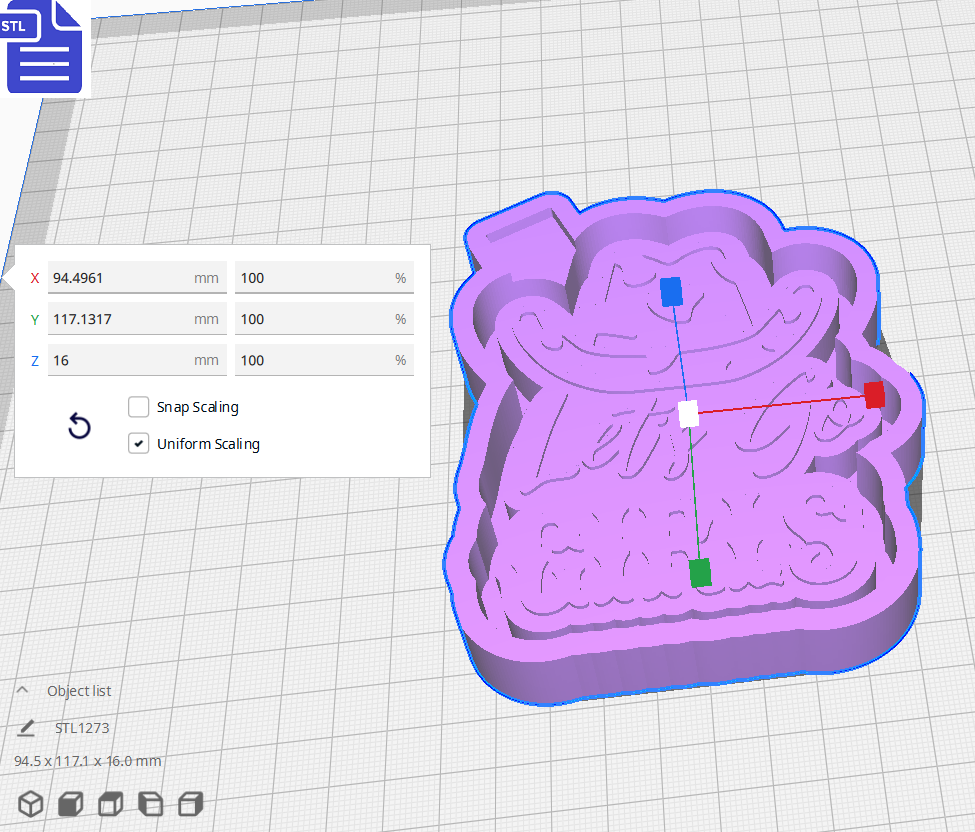This screenshot has width=975, height=832.
Task: Click the white center handle on the model
Action: 687,415
